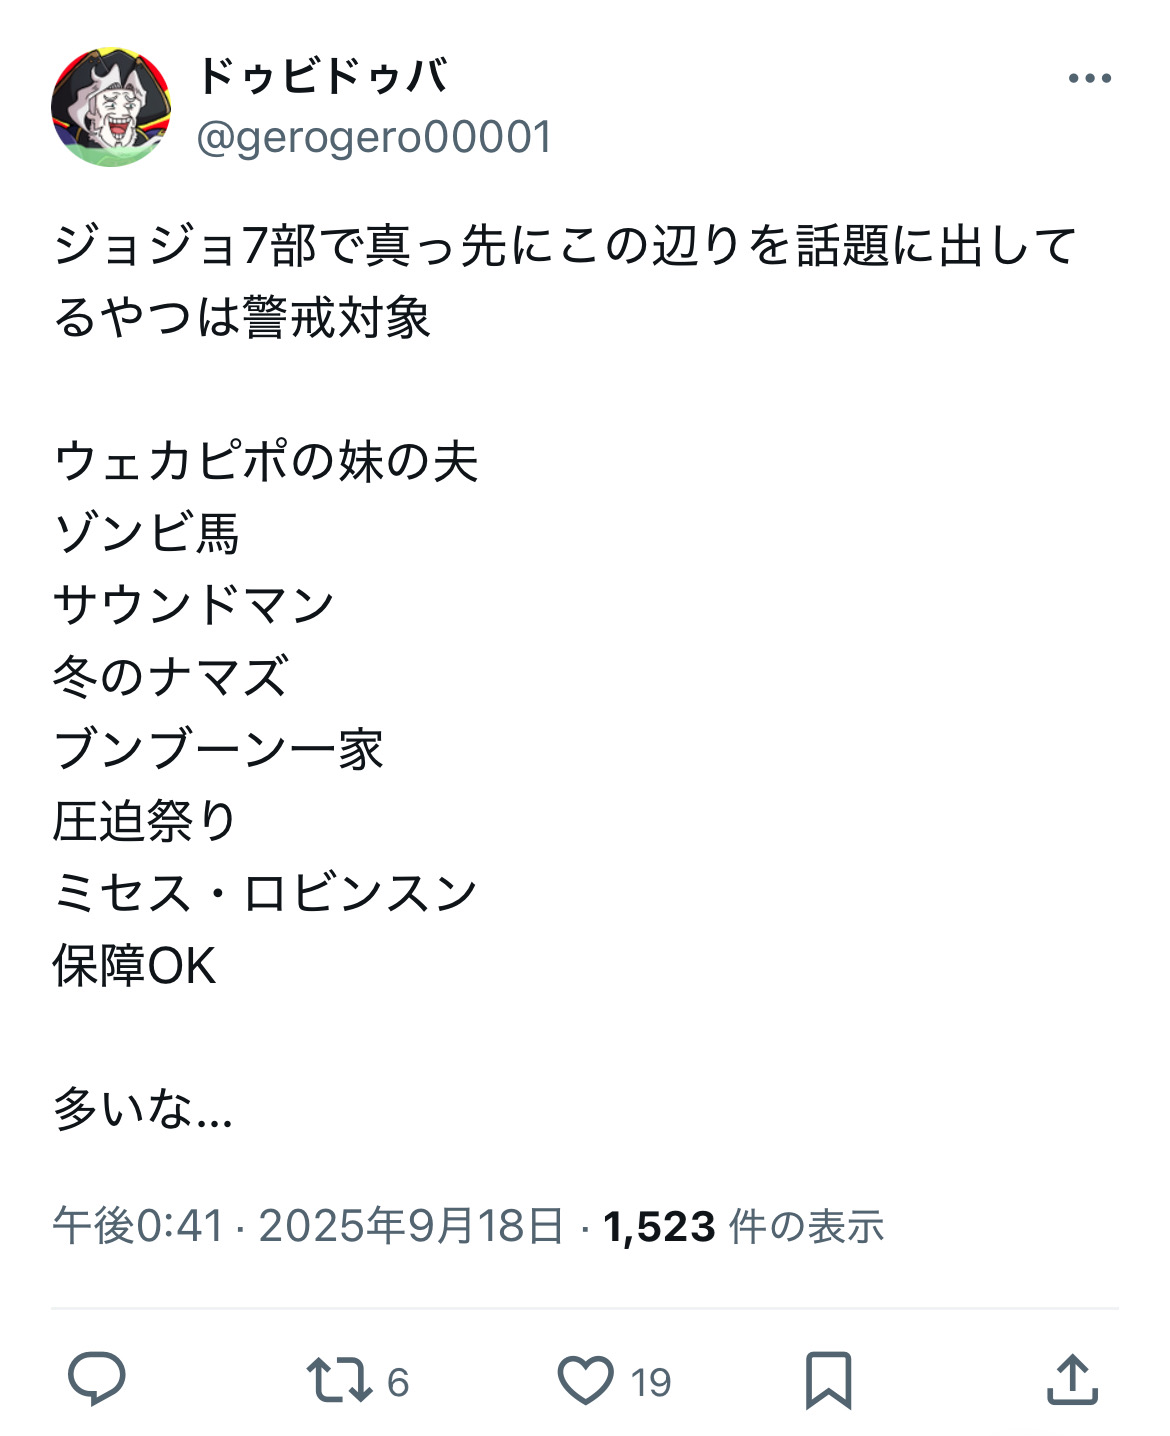Click the like count 19

point(650,1382)
